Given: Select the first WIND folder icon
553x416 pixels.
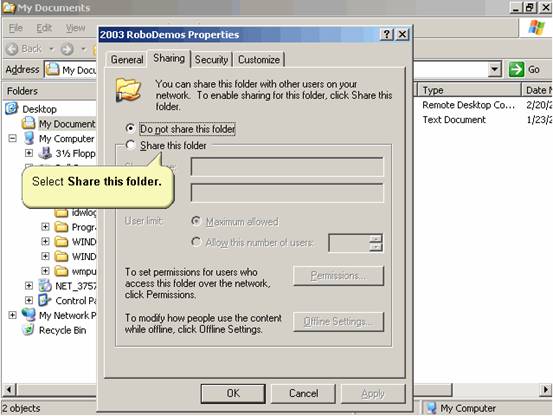Looking at the screenshot, I should (61, 241).
